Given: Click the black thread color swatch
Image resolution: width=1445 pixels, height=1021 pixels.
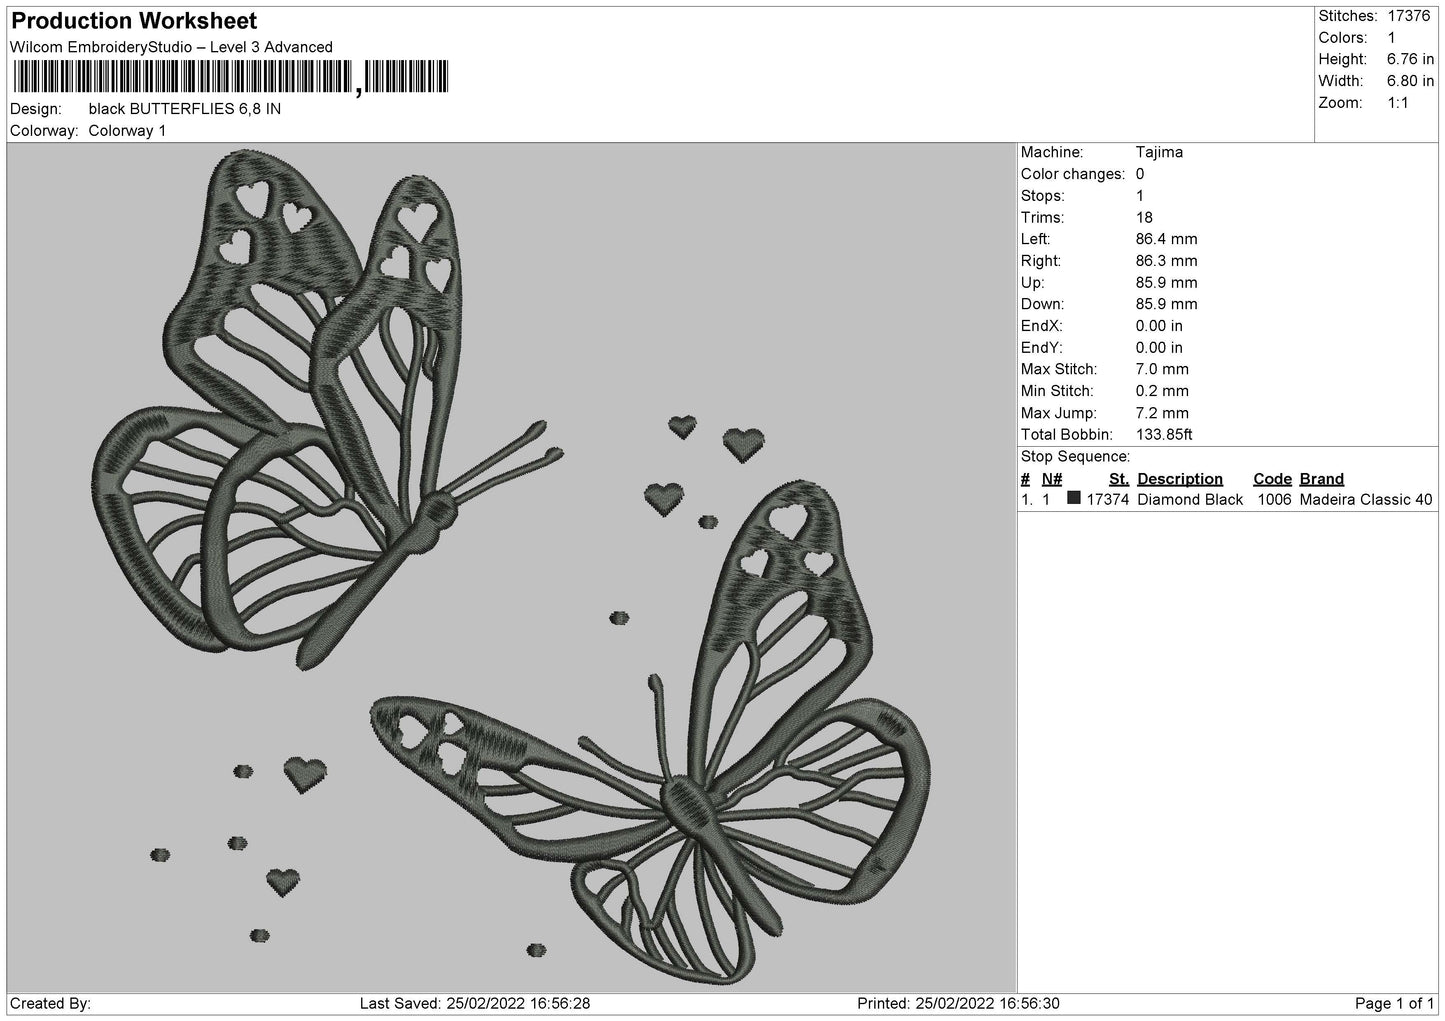Looking at the screenshot, I should pos(1074,499).
